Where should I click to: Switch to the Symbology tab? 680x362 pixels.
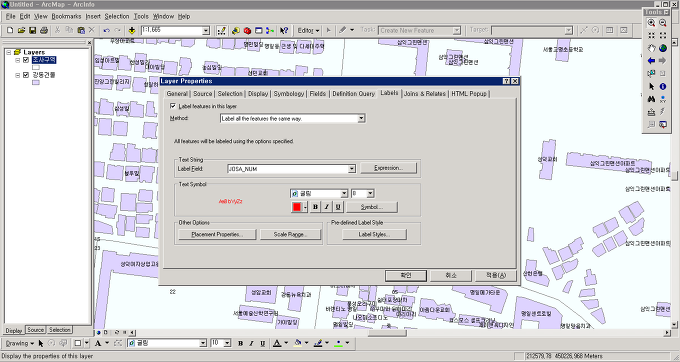click(x=288, y=94)
